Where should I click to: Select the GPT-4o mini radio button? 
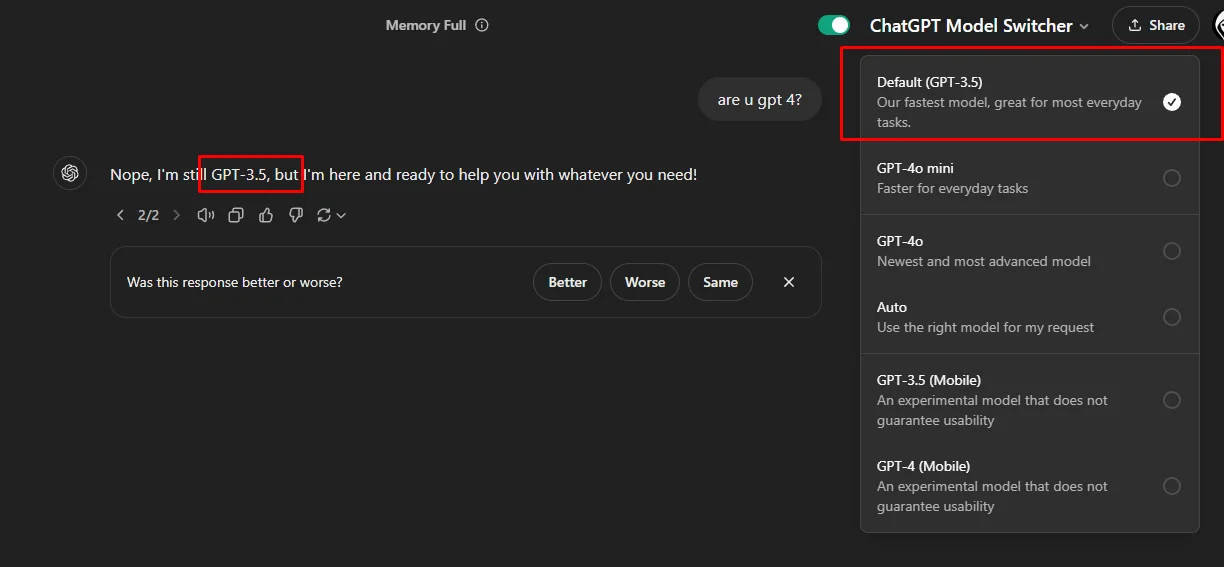coord(1172,178)
